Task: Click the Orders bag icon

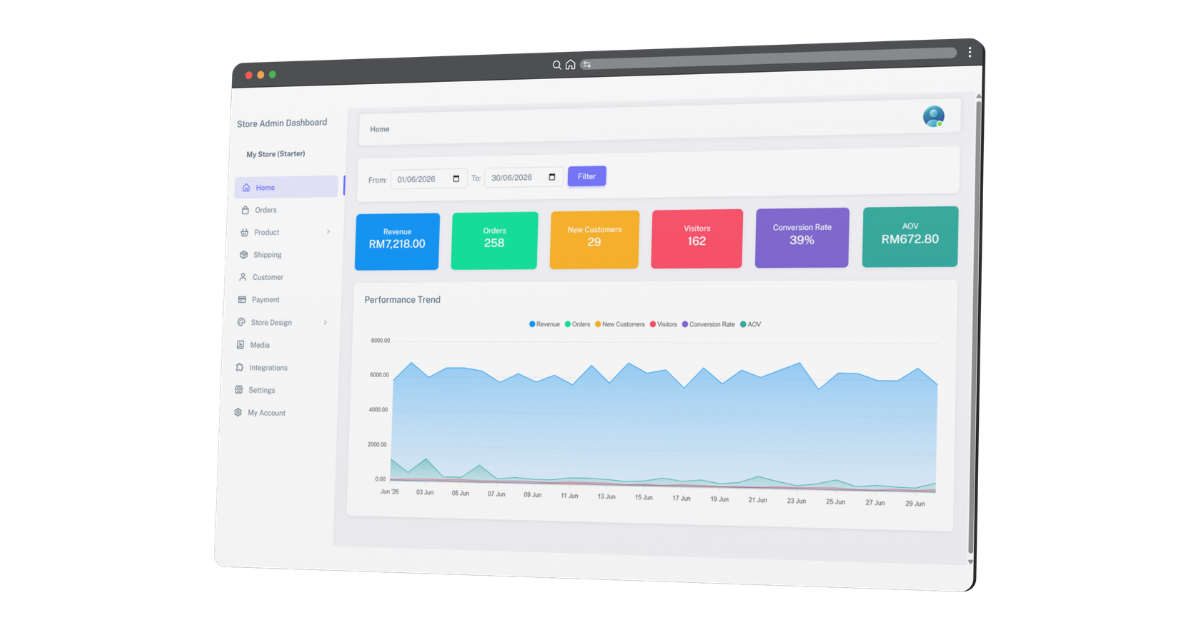Action: click(245, 210)
